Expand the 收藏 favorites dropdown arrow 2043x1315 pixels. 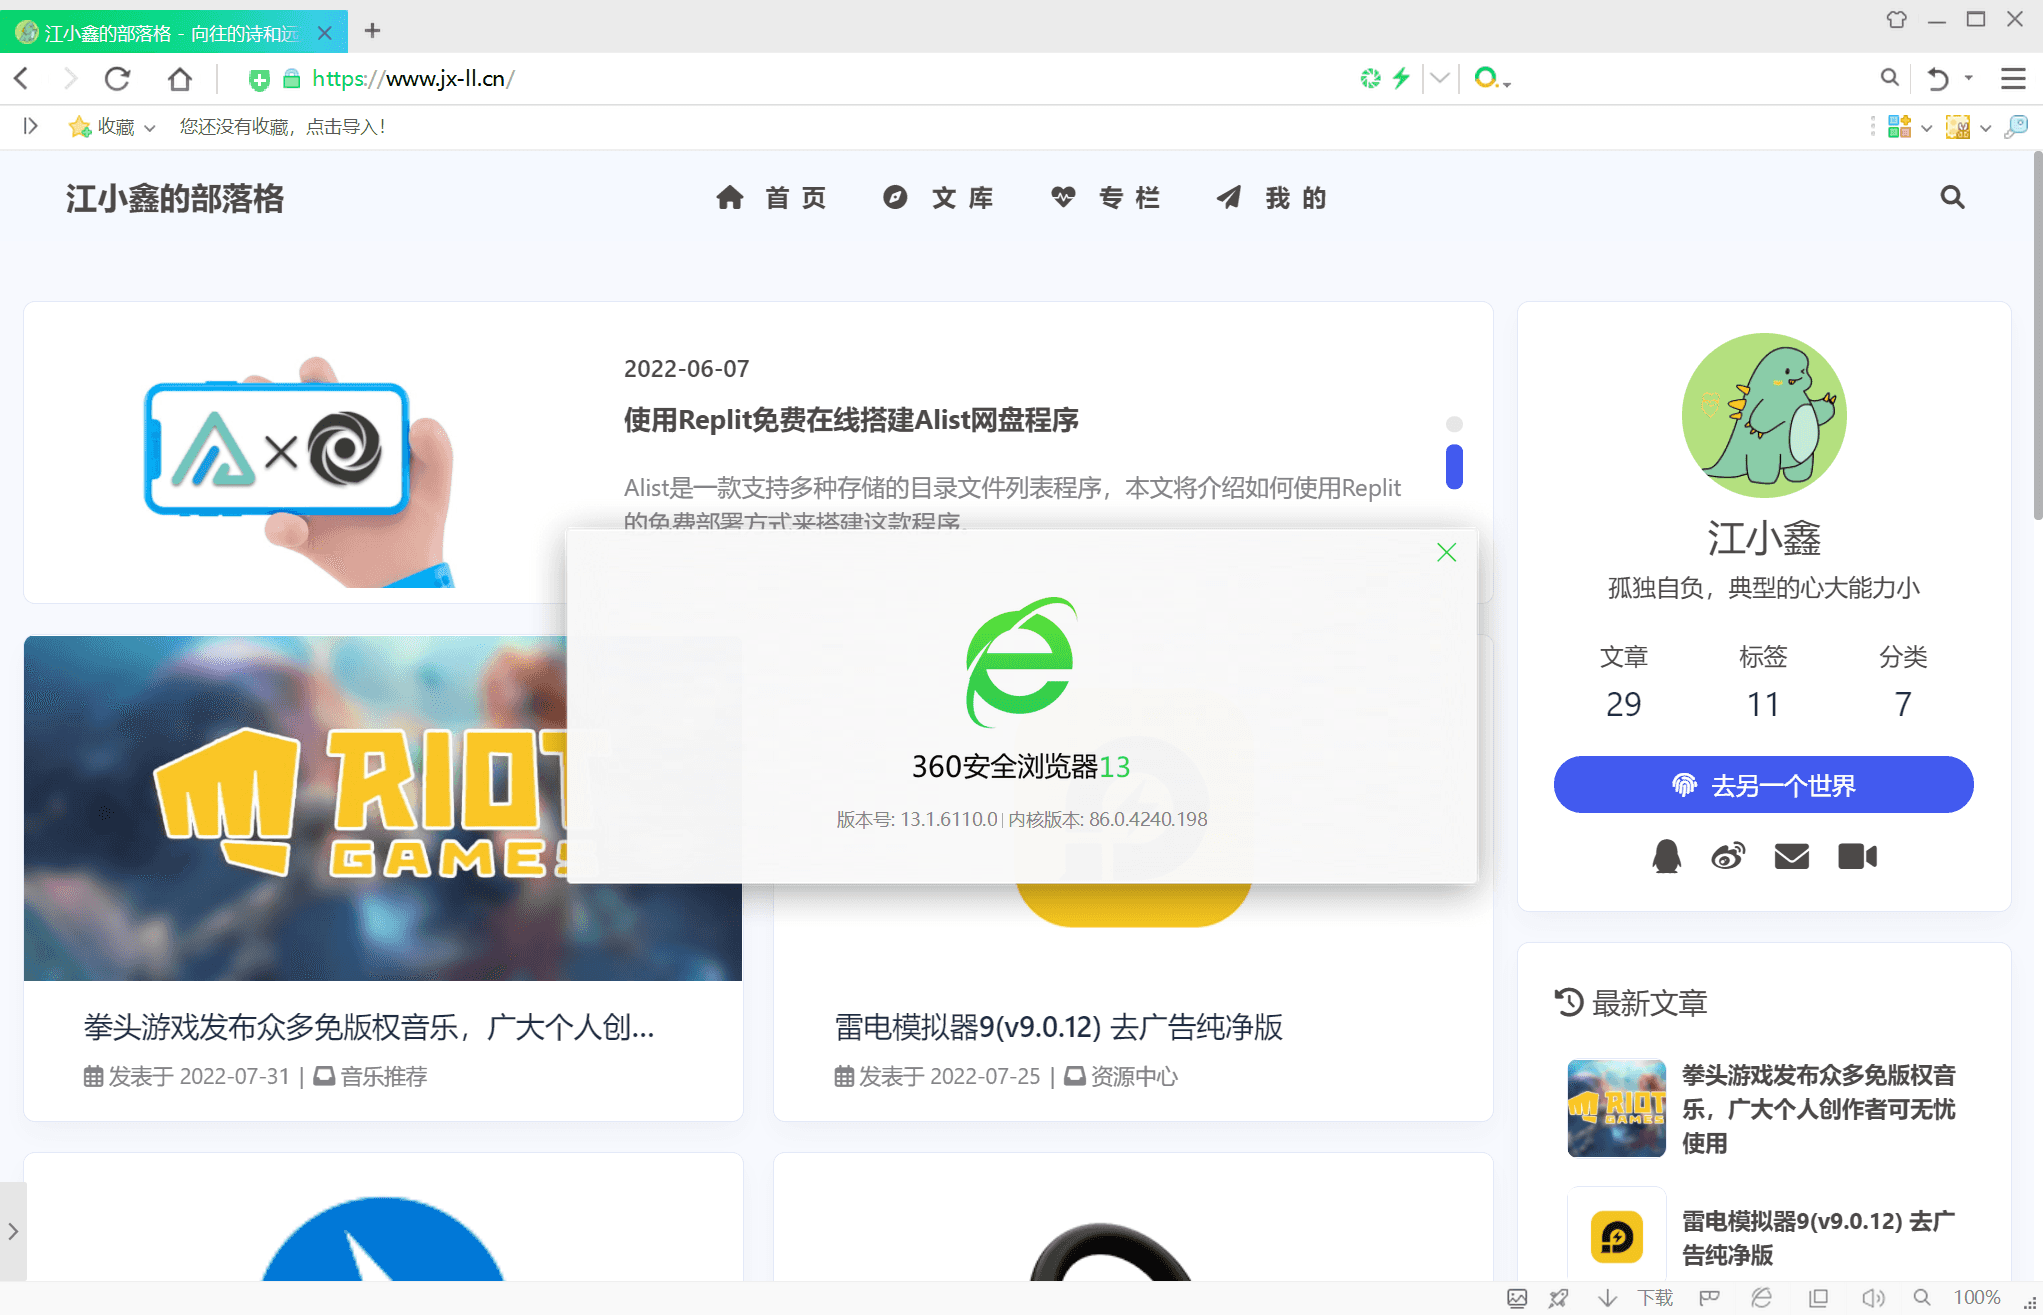click(150, 128)
